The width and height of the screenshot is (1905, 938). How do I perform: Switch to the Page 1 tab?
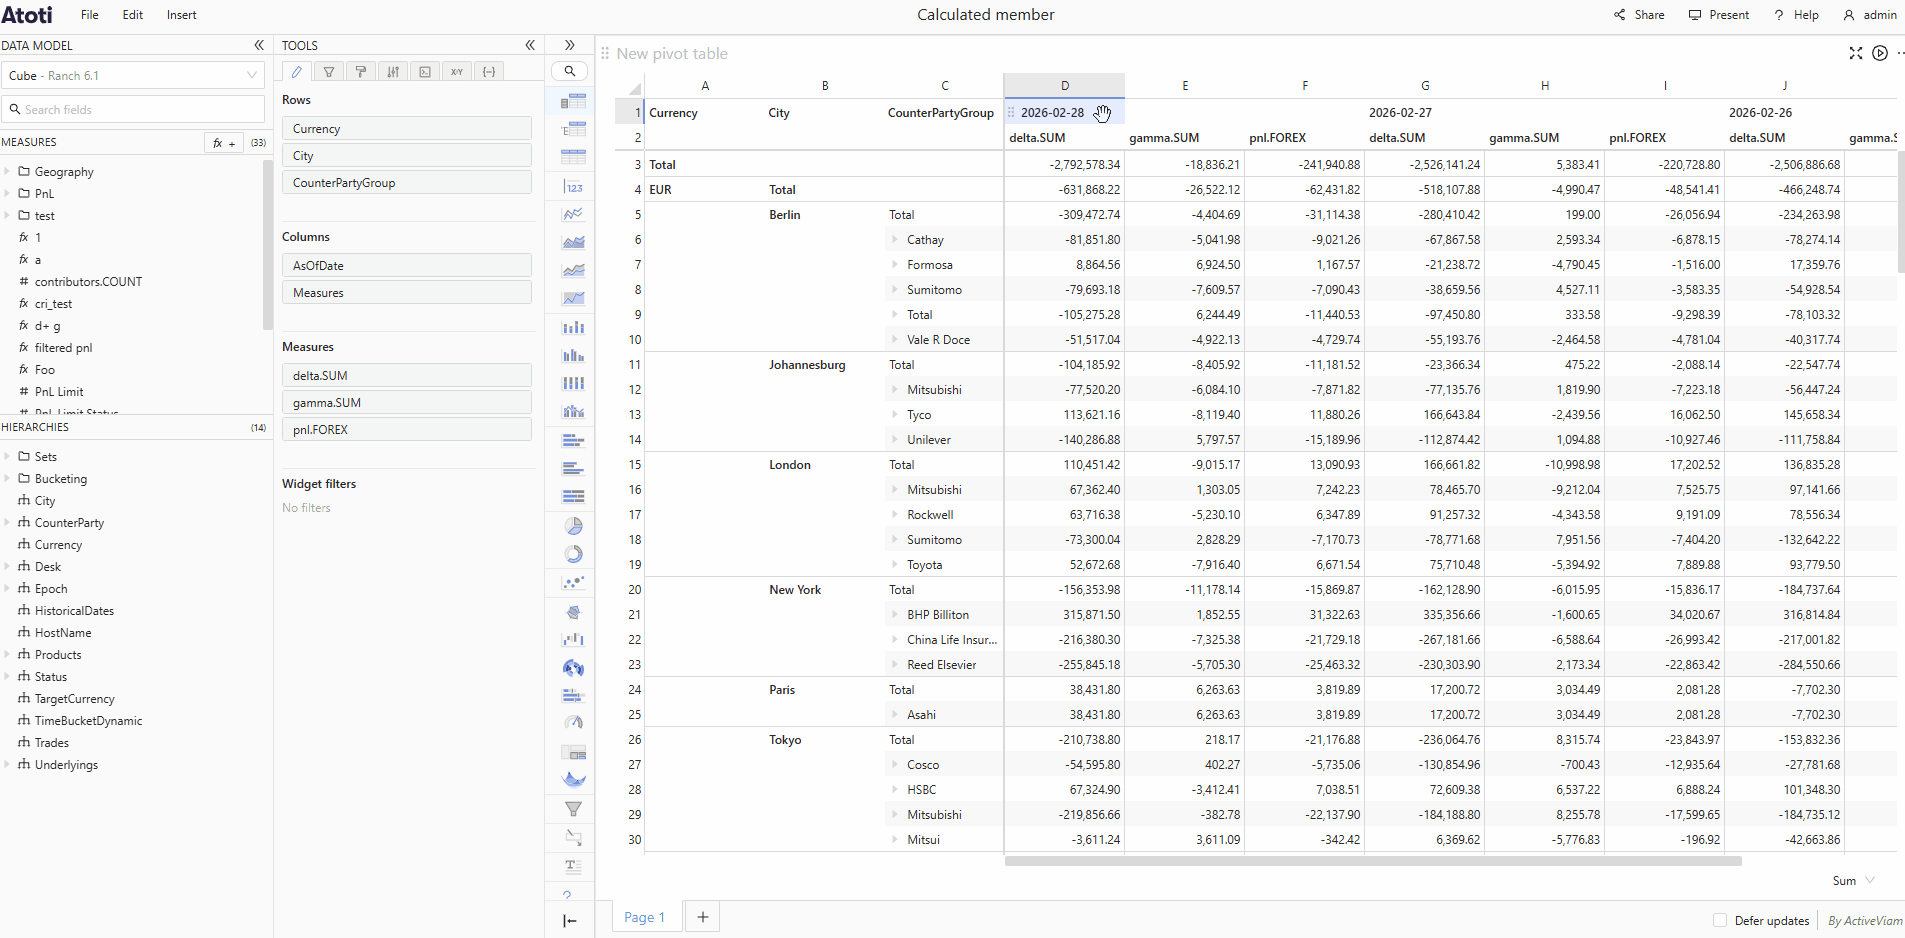pos(644,917)
